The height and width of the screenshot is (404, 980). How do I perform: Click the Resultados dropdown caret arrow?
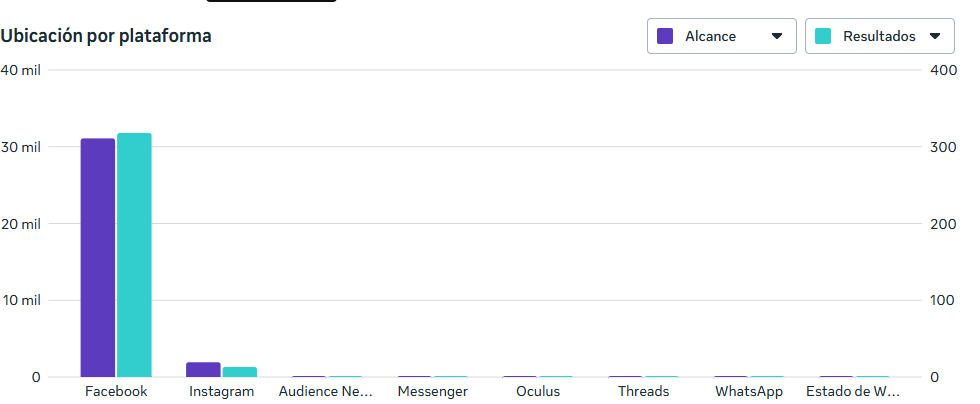935,36
